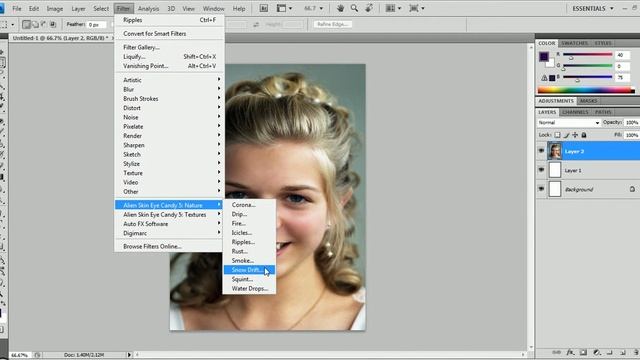This screenshot has width=640, height=360.
Task: Click the out-of-gamut warning triangle
Action: (544, 78)
